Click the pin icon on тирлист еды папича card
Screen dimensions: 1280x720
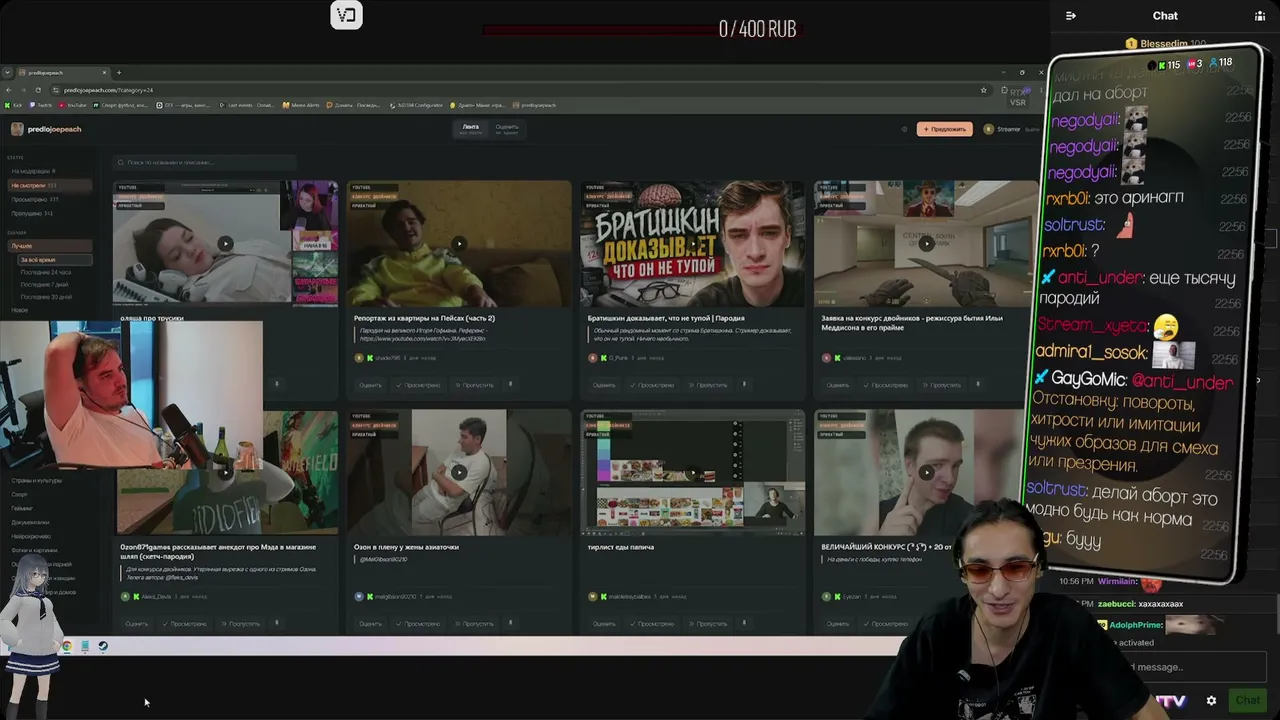coord(744,623)
